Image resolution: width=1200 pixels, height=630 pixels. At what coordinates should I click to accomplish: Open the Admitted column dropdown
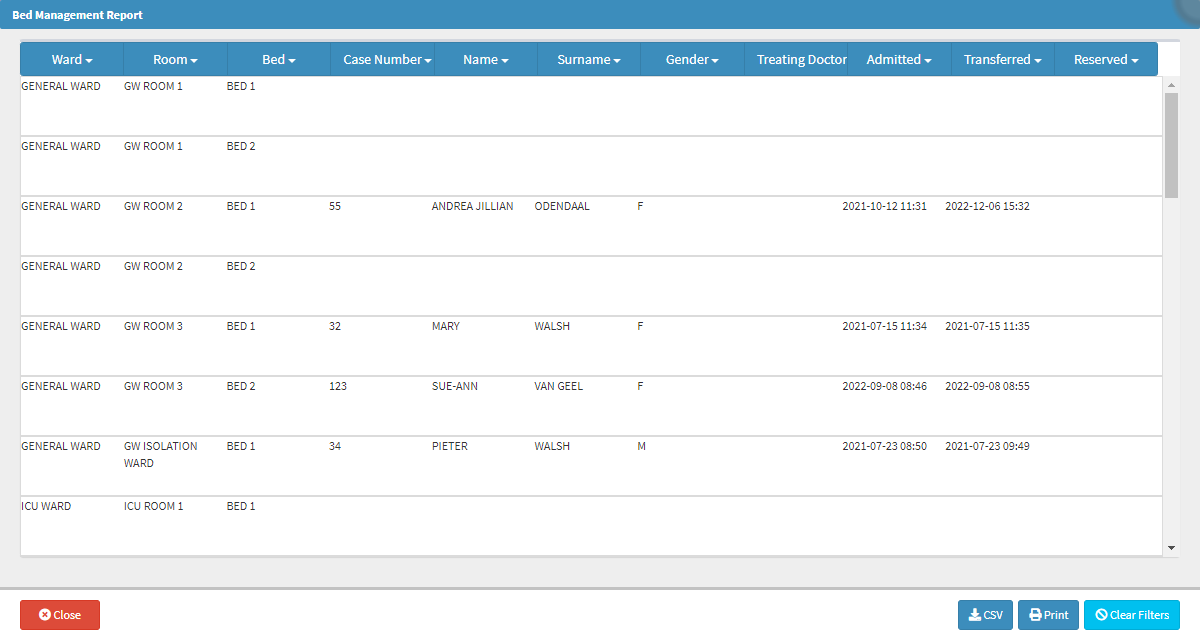pos(898,60)
